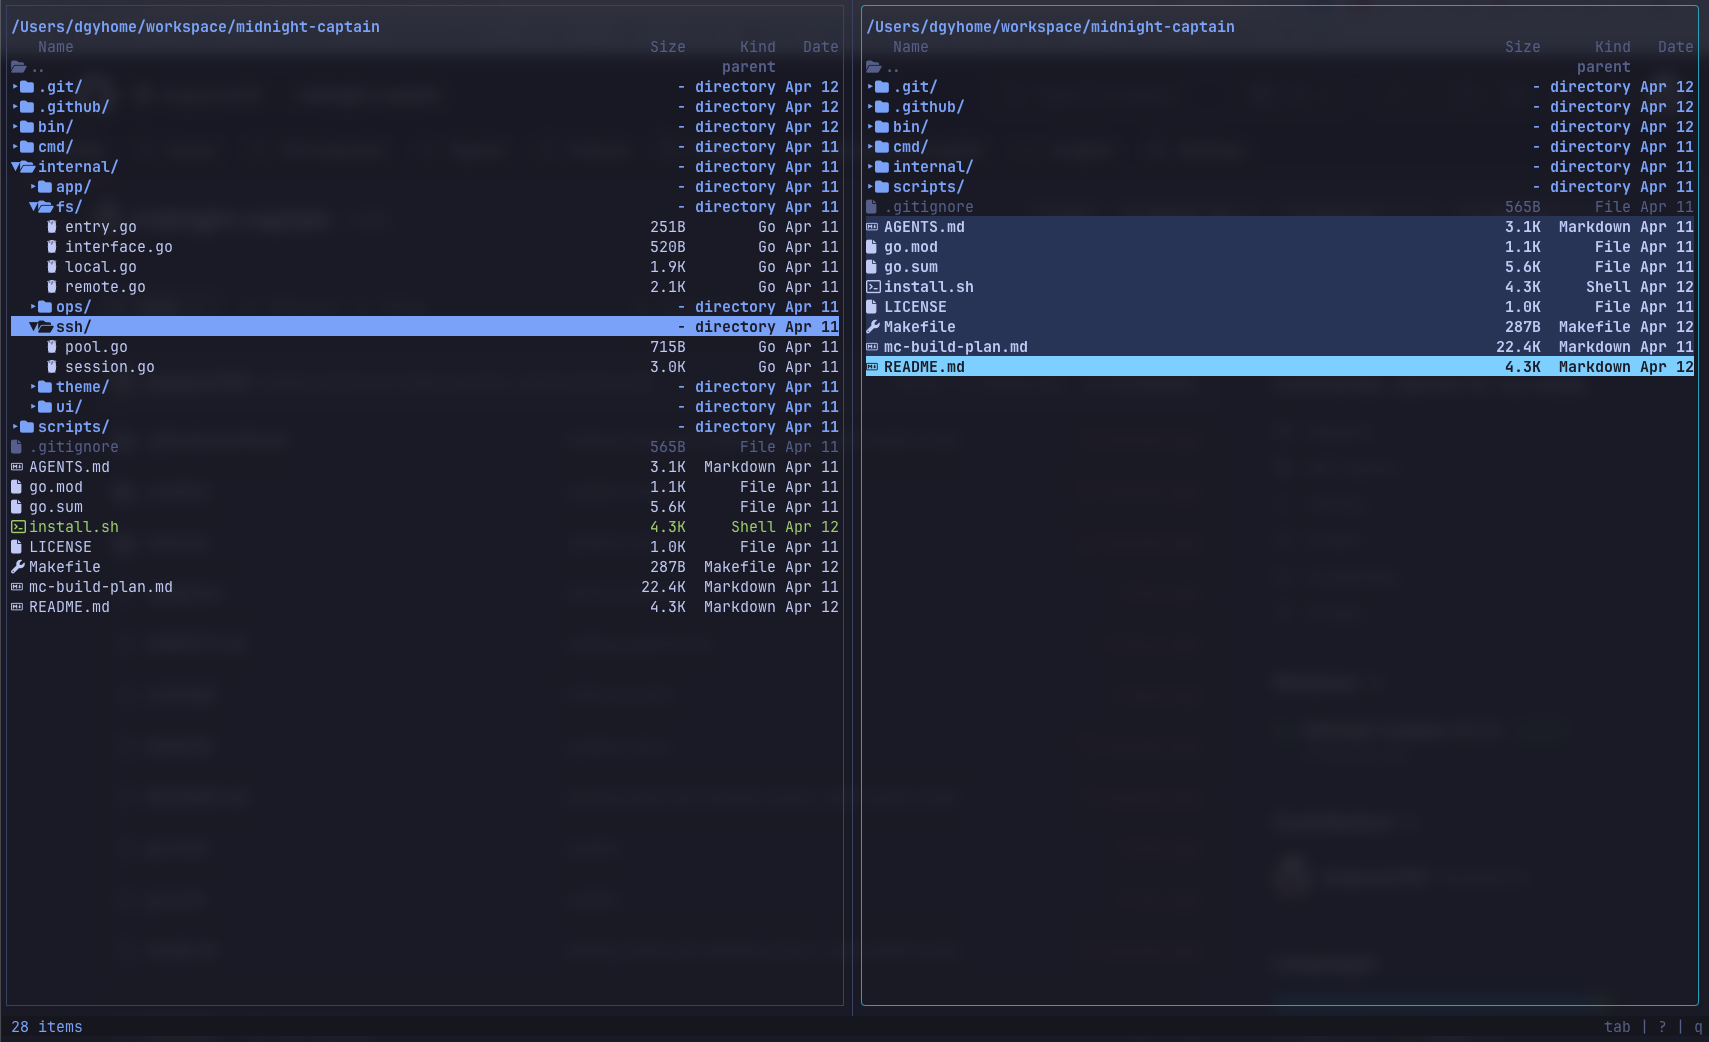The image size is (1709, 1042).
Task: Click the wrench icon beside Makefile in left pane
Action: [17, 567]
